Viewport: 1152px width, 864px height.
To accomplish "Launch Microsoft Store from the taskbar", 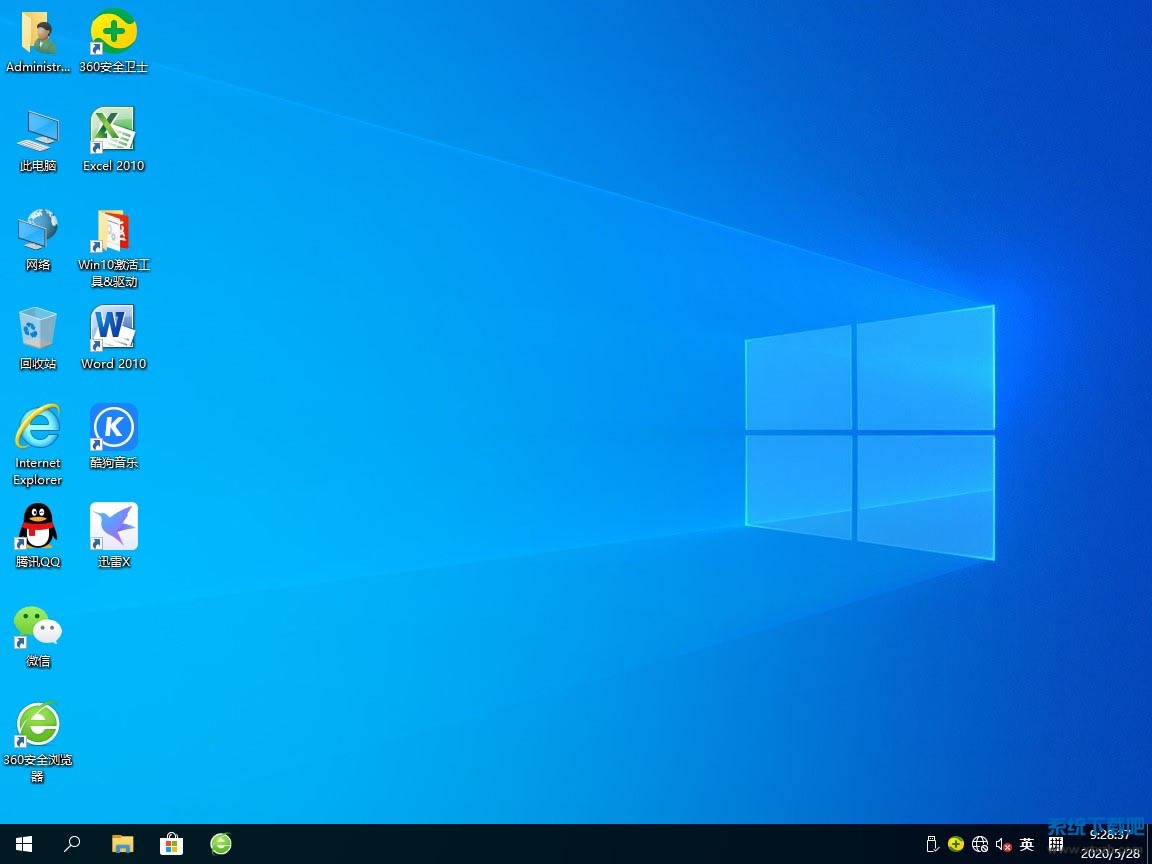I will [171, 844].
